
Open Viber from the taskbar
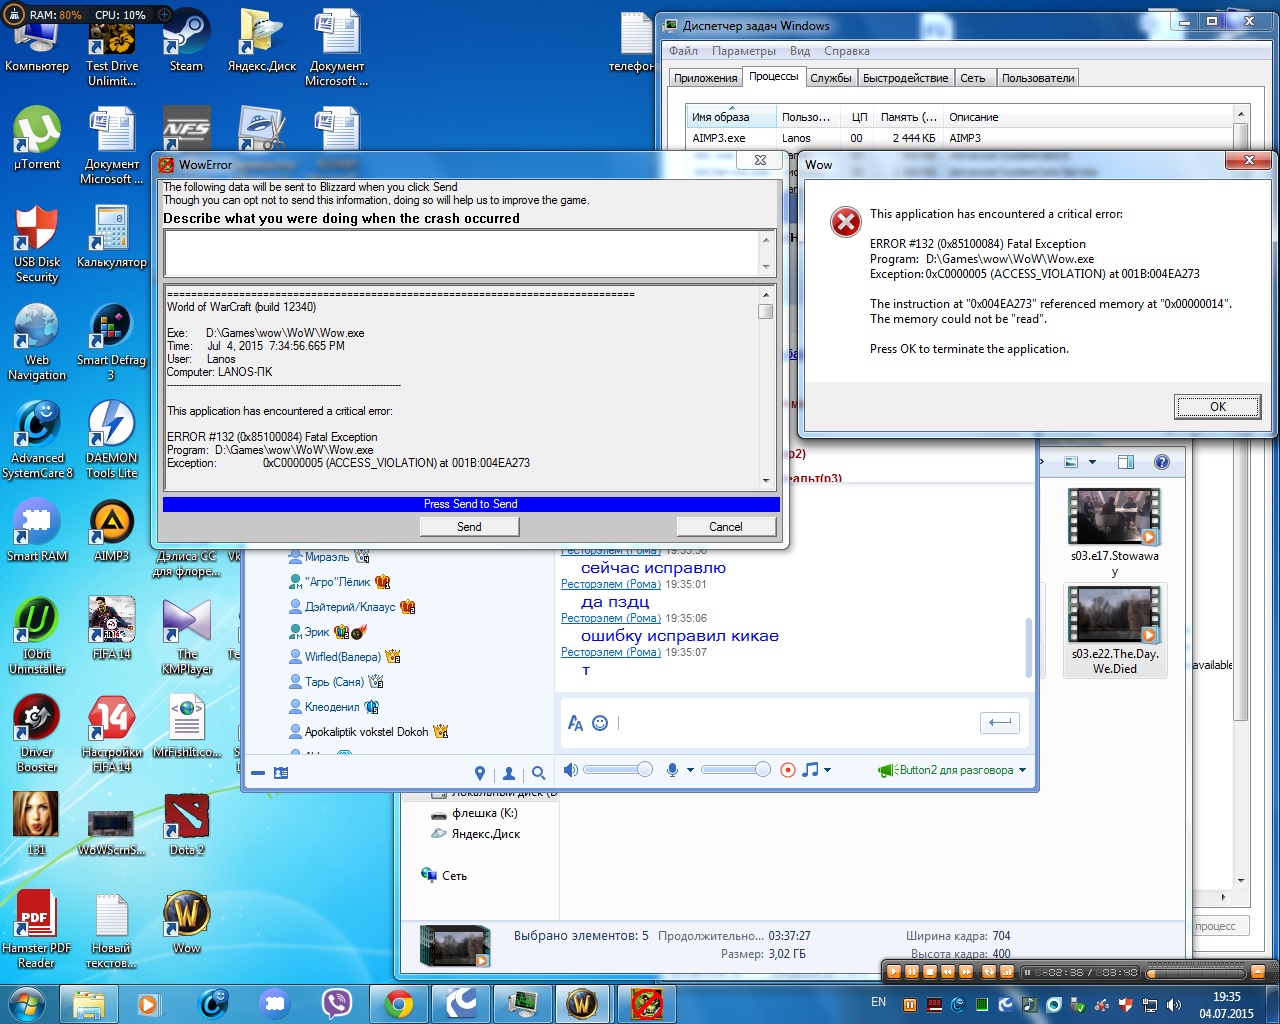[x=337, y=1004]
